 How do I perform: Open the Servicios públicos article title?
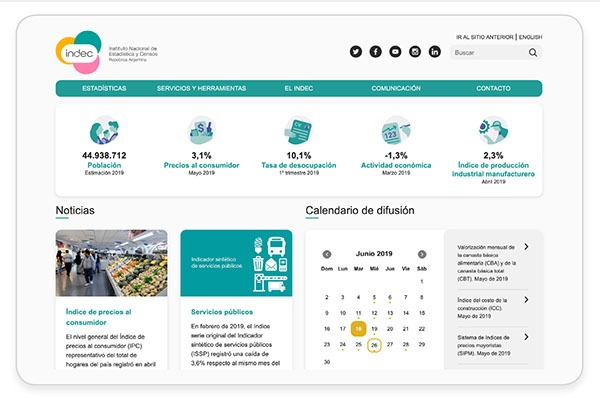pos(222,312)
